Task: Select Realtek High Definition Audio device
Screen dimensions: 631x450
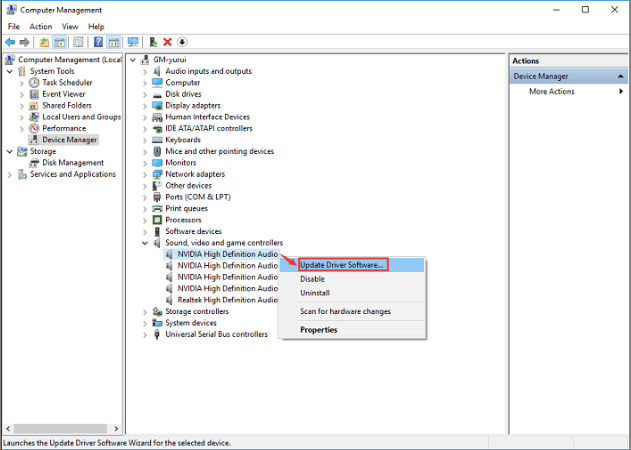Action: (227, 300)
